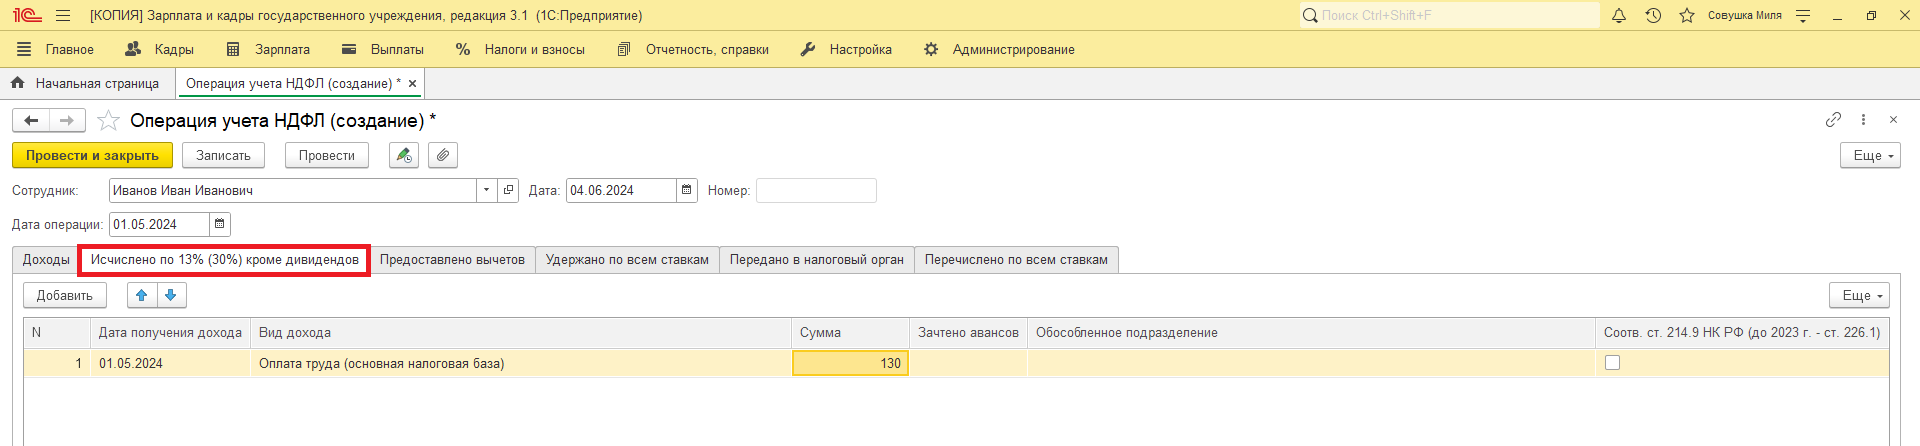Image resolution: width=1920 pixels, height=446 pixels.
Task: Click Зачтено авансов column header
Action: 968,333
